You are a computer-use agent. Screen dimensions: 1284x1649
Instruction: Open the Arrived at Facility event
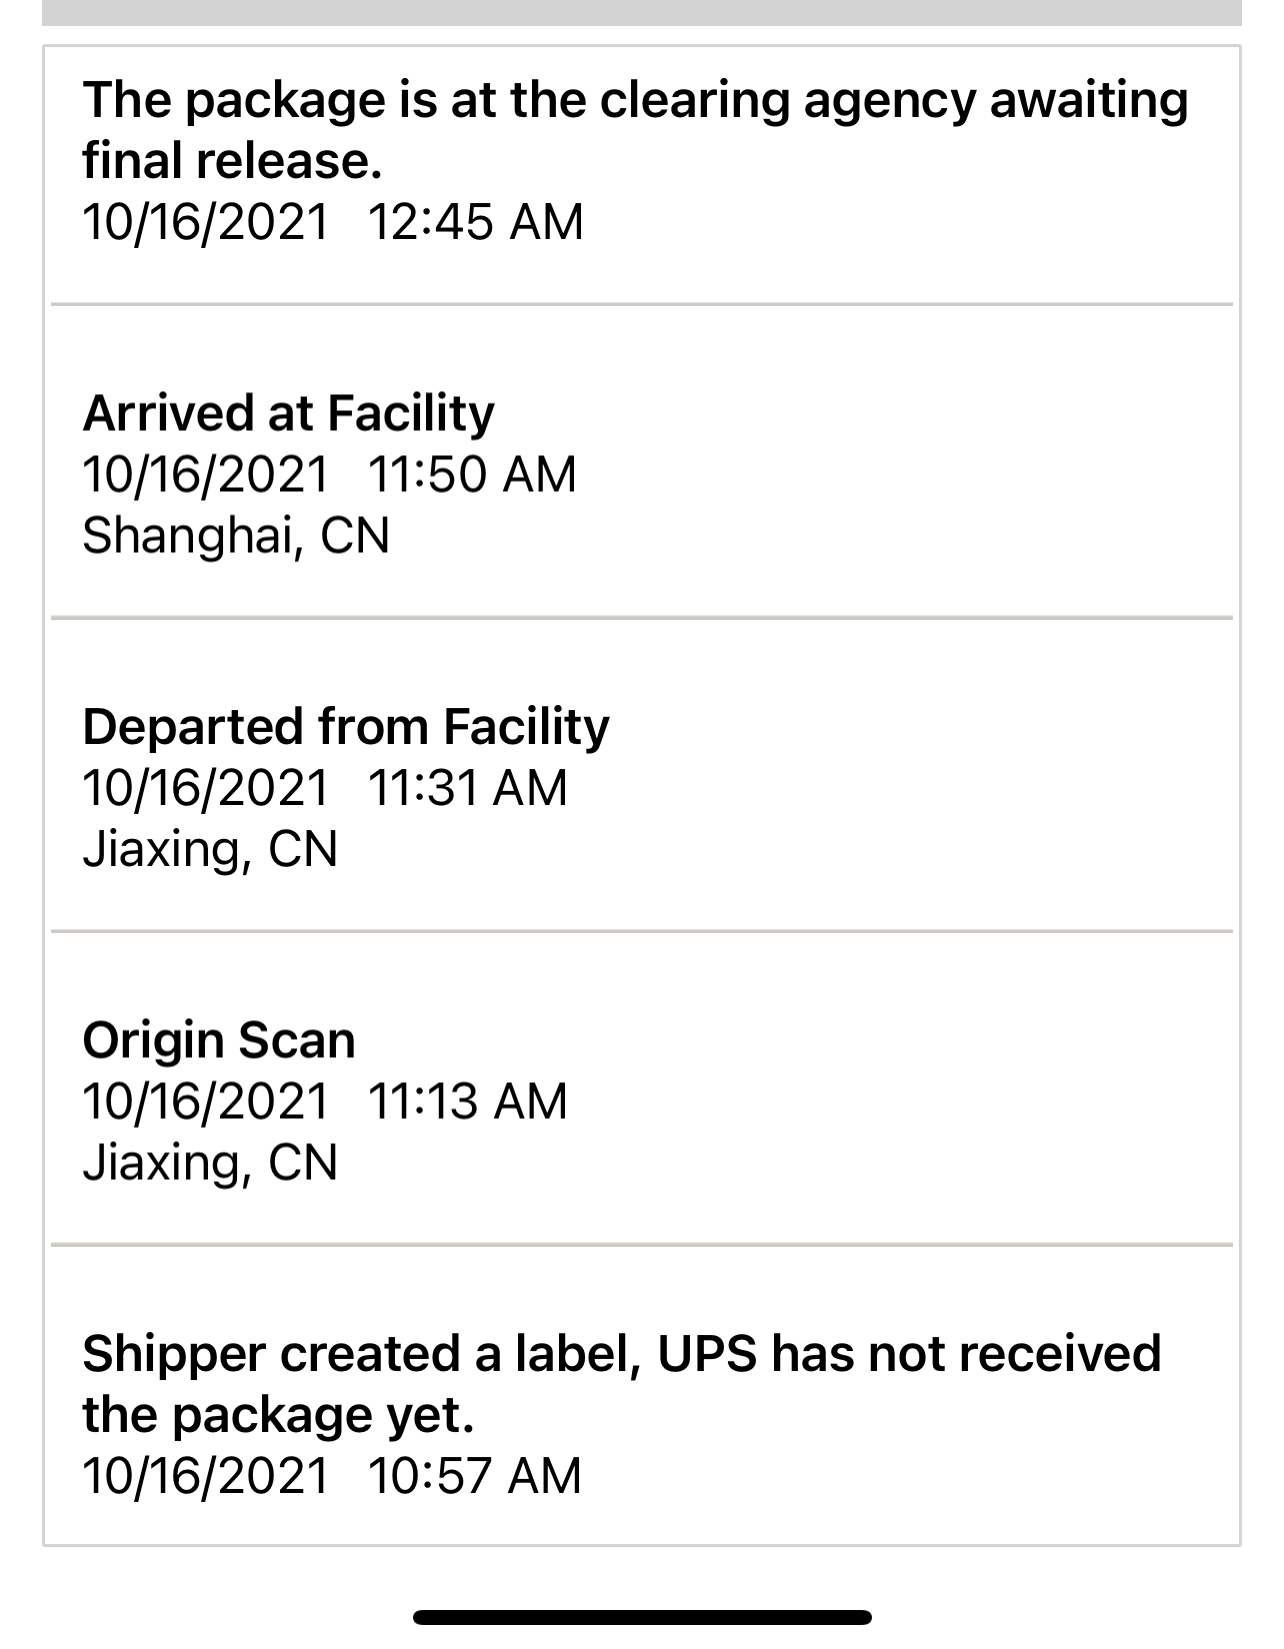tap(288, 413)
